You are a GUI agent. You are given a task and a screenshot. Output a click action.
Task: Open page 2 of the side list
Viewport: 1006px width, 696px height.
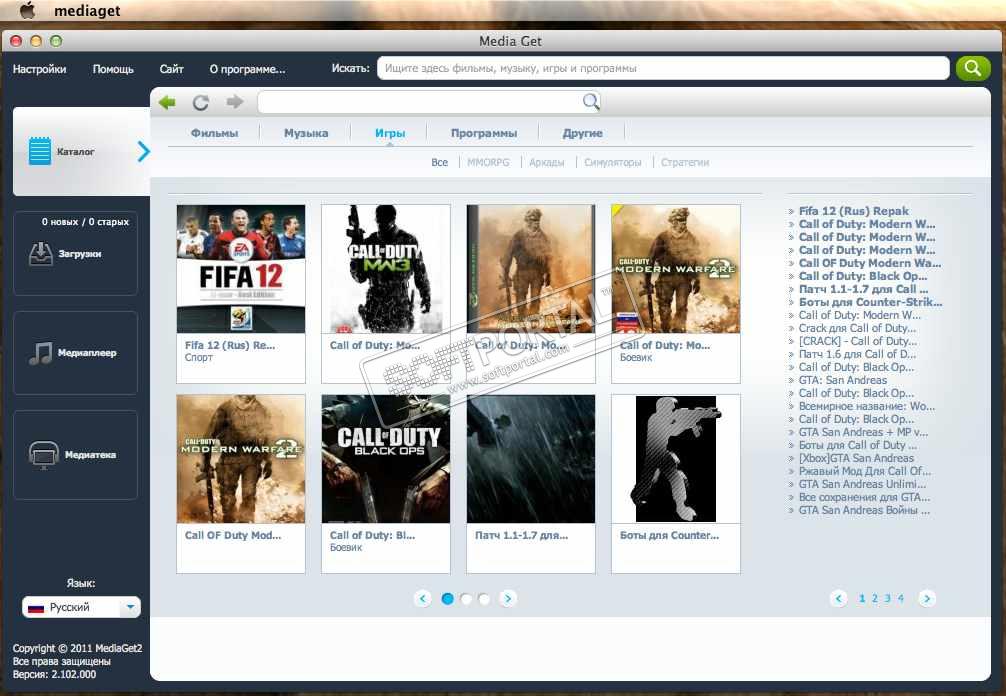coord(874,598)
